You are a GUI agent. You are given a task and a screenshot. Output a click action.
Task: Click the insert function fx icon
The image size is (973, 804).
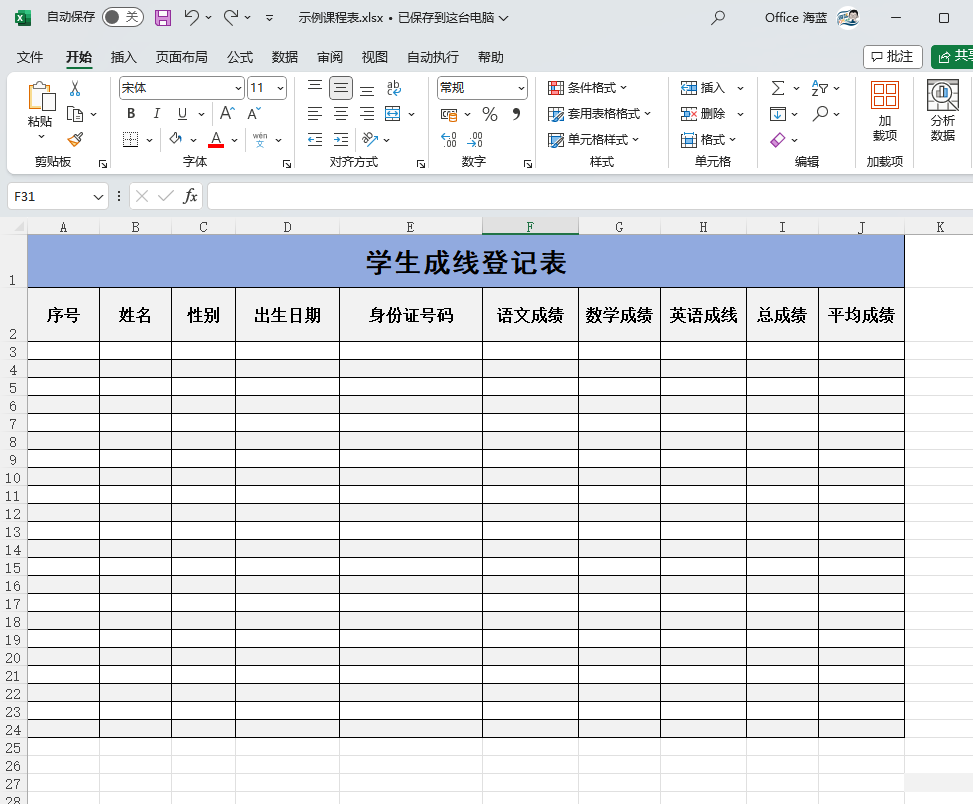190,196
